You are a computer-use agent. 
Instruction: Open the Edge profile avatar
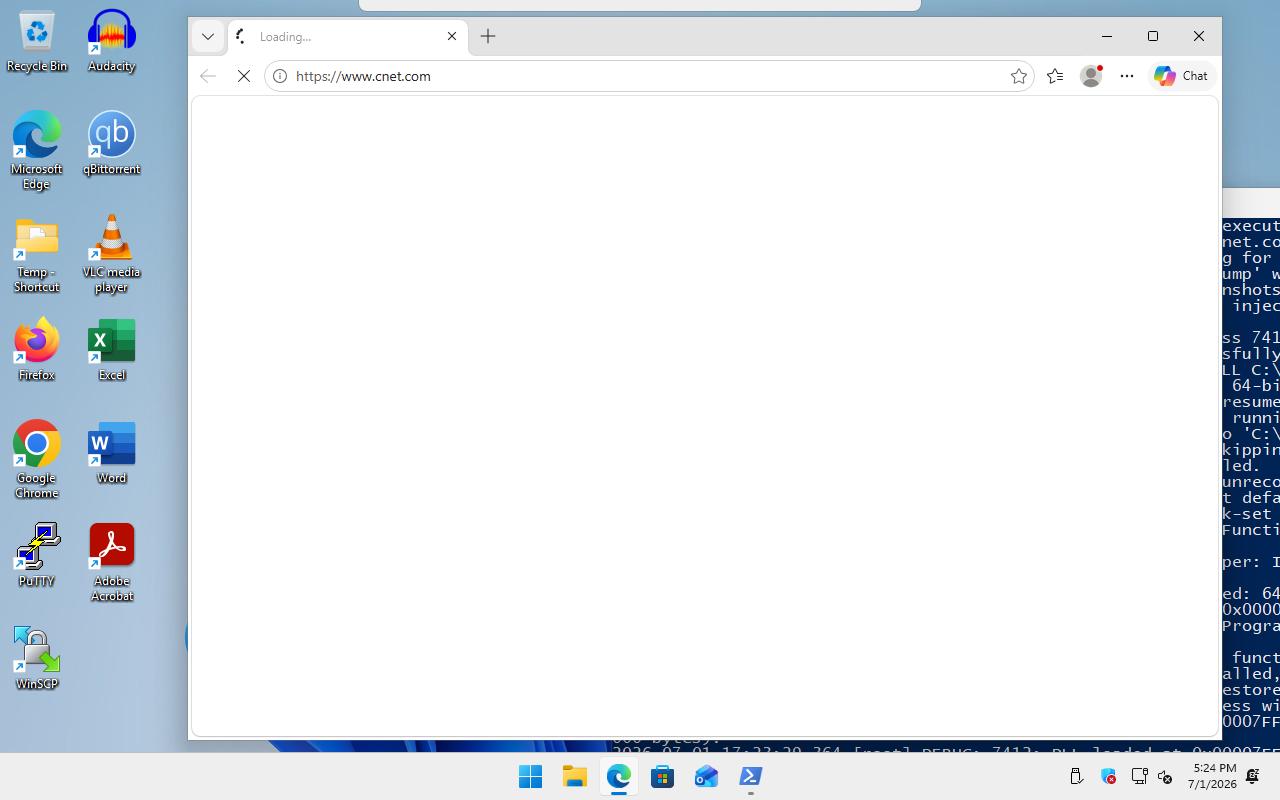coord(1091,76)
